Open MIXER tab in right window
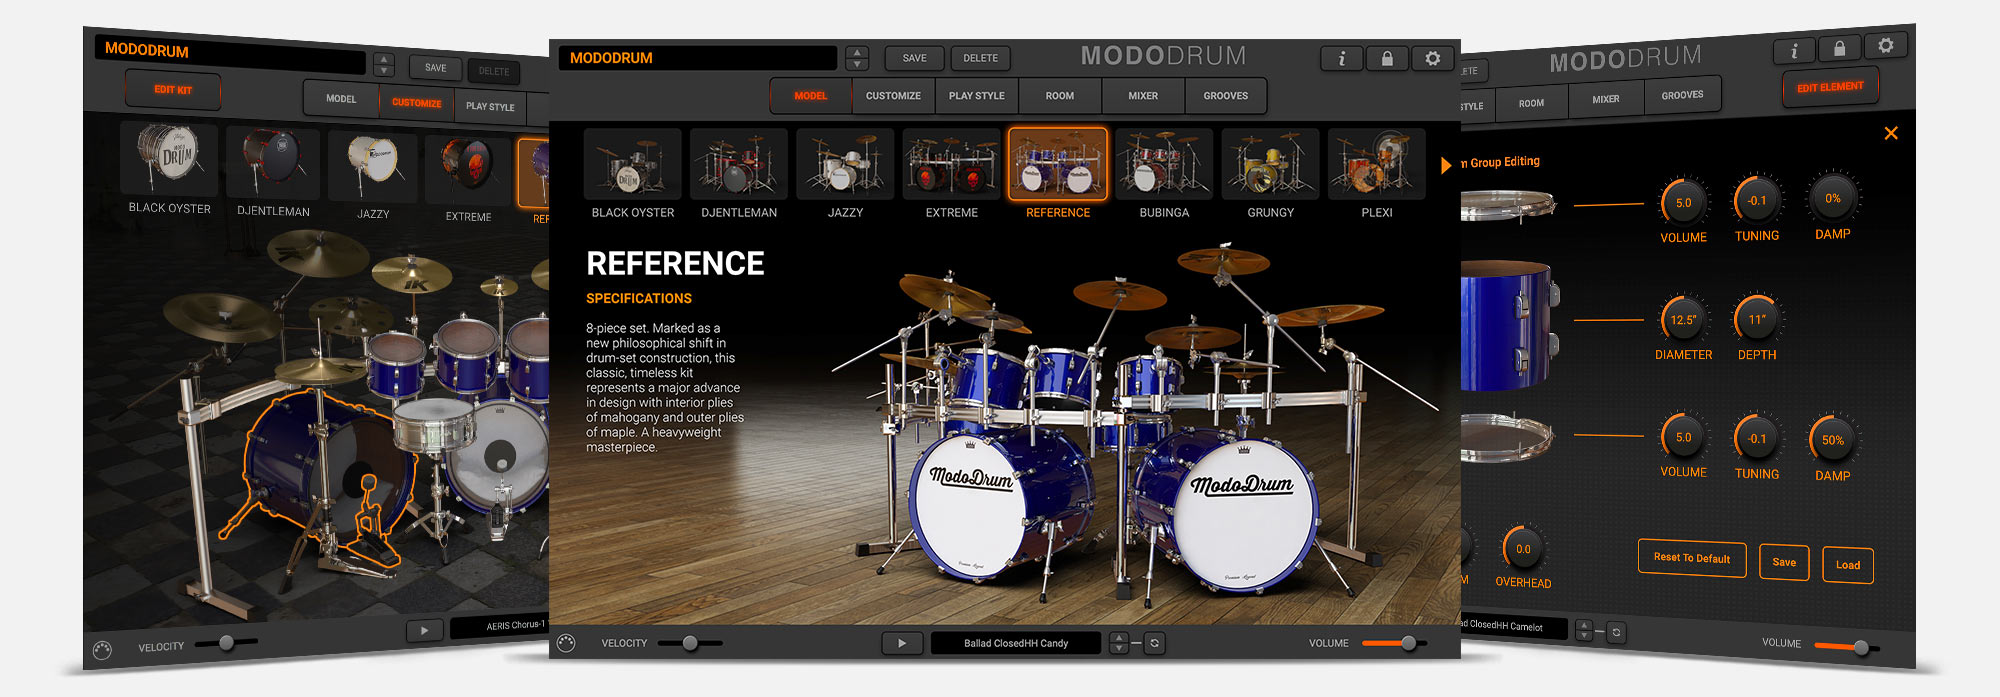 point(1606,99)
